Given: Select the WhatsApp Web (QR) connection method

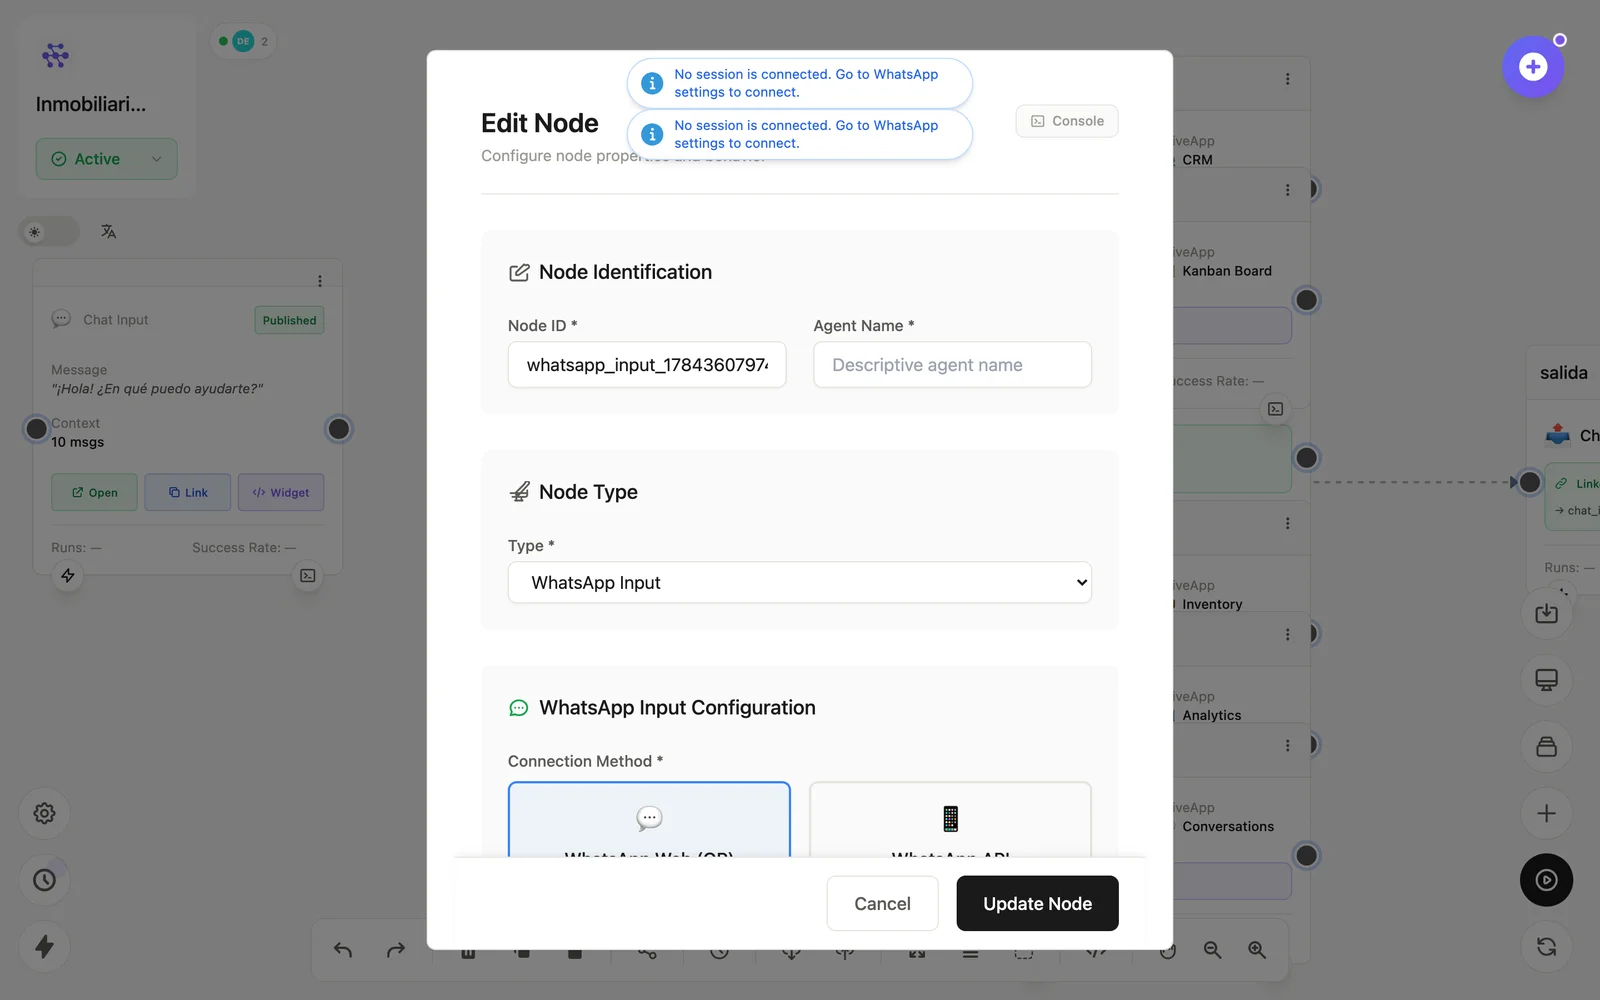Looking at the screenshot, I should click(649, 820).
